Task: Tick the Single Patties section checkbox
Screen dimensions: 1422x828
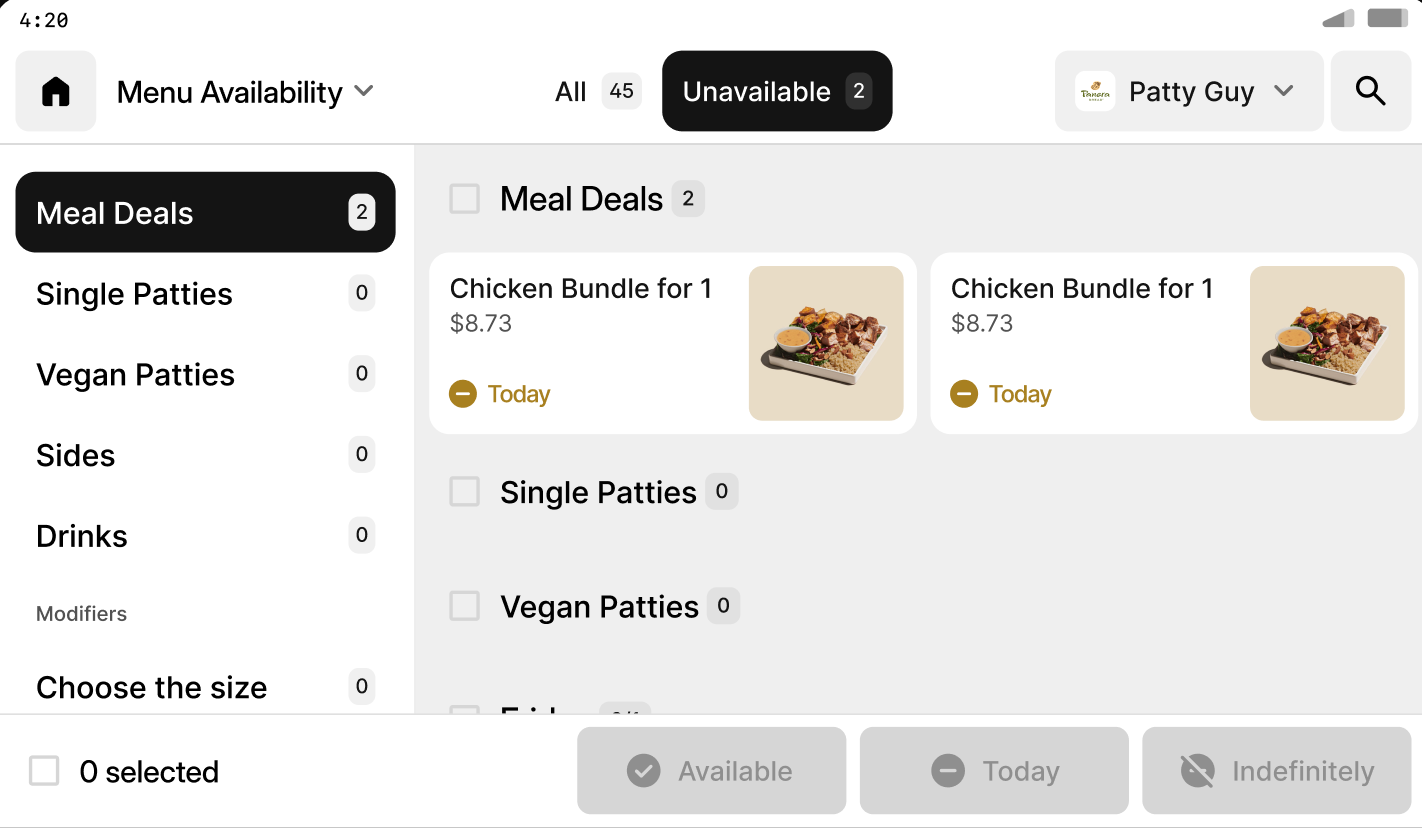Action: [465, 492]
